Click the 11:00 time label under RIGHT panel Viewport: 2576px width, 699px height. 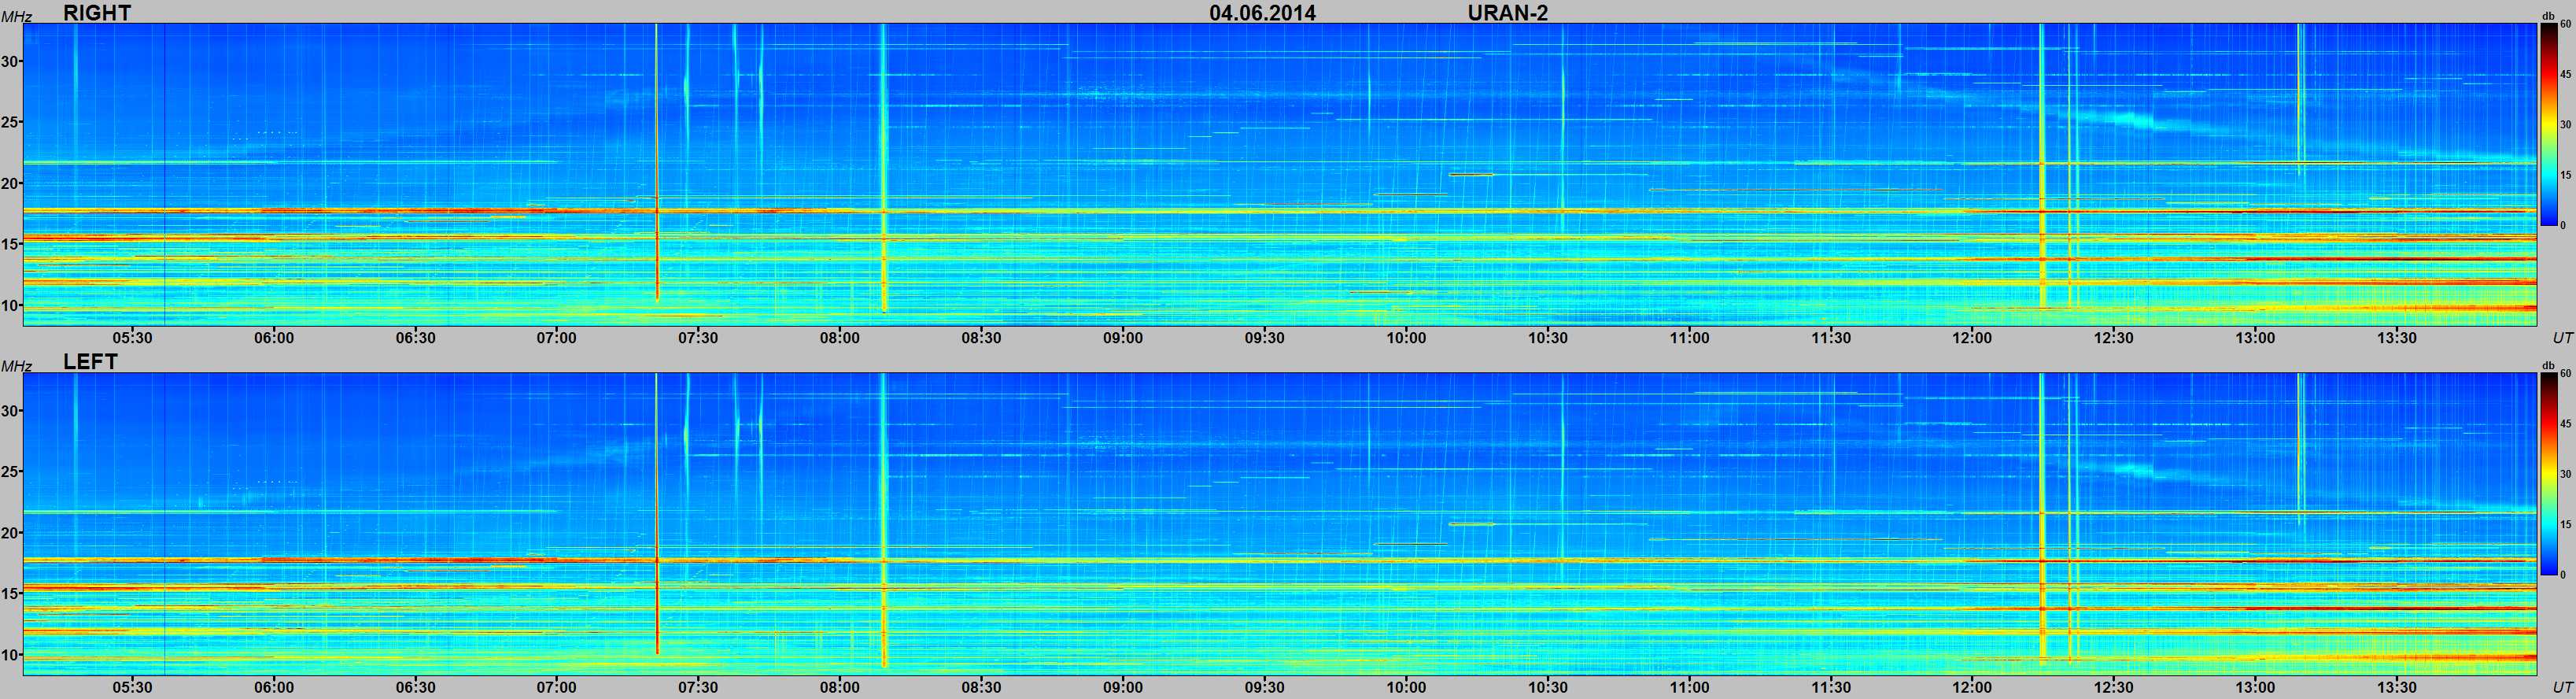point(1689,338)
